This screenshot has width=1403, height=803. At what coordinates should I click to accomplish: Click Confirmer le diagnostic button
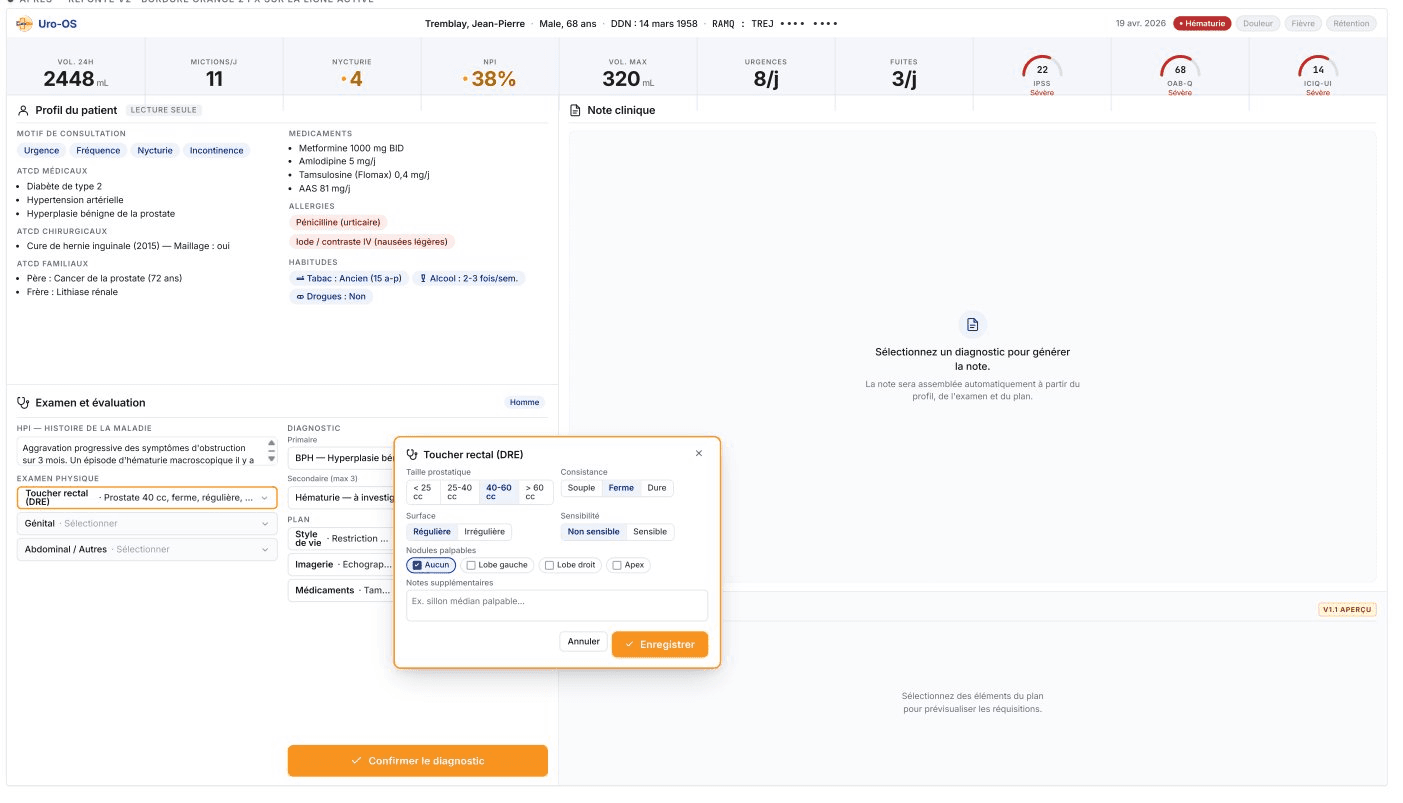(418, 761)
